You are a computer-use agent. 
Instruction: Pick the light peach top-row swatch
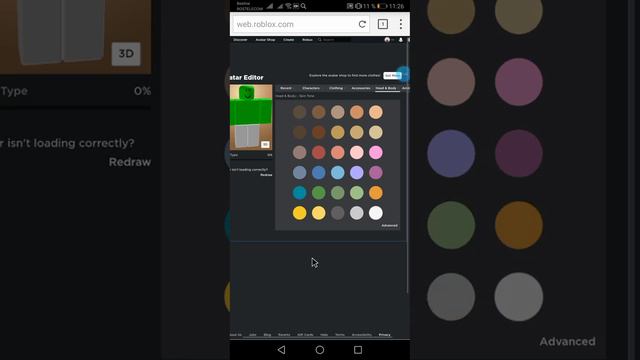pyautogui.click(x=376, y=112)
